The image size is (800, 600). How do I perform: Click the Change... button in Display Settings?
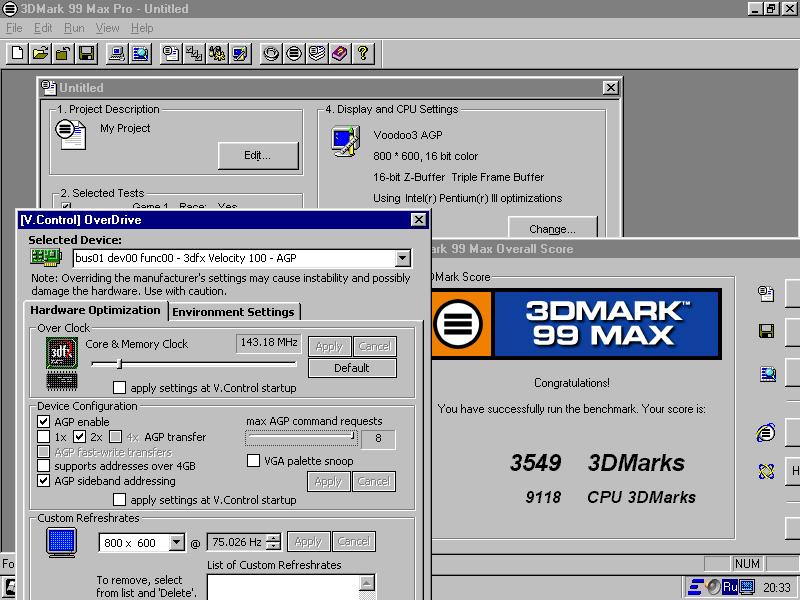(553, 229)
